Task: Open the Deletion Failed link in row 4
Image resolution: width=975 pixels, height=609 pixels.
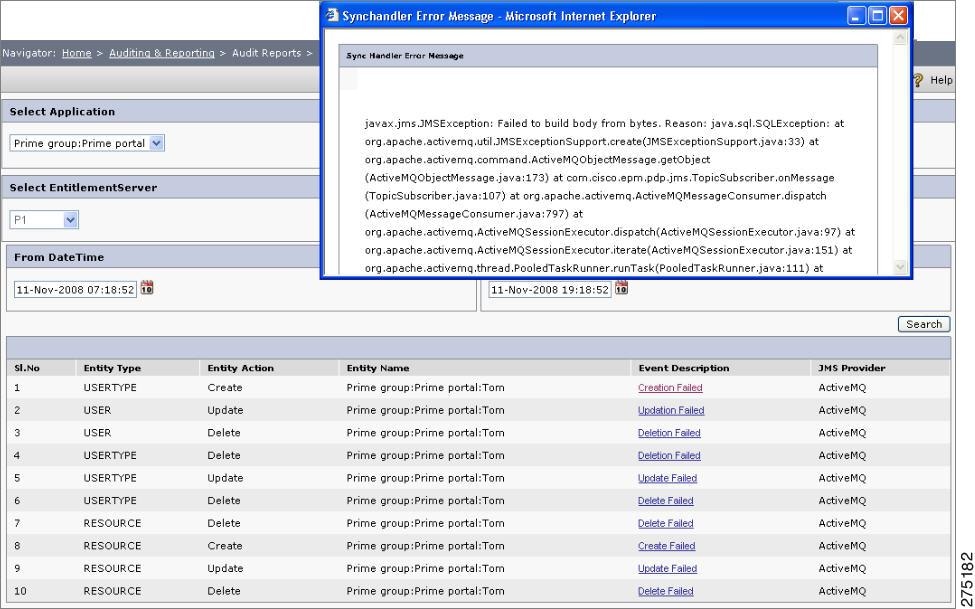Action: 669,455
